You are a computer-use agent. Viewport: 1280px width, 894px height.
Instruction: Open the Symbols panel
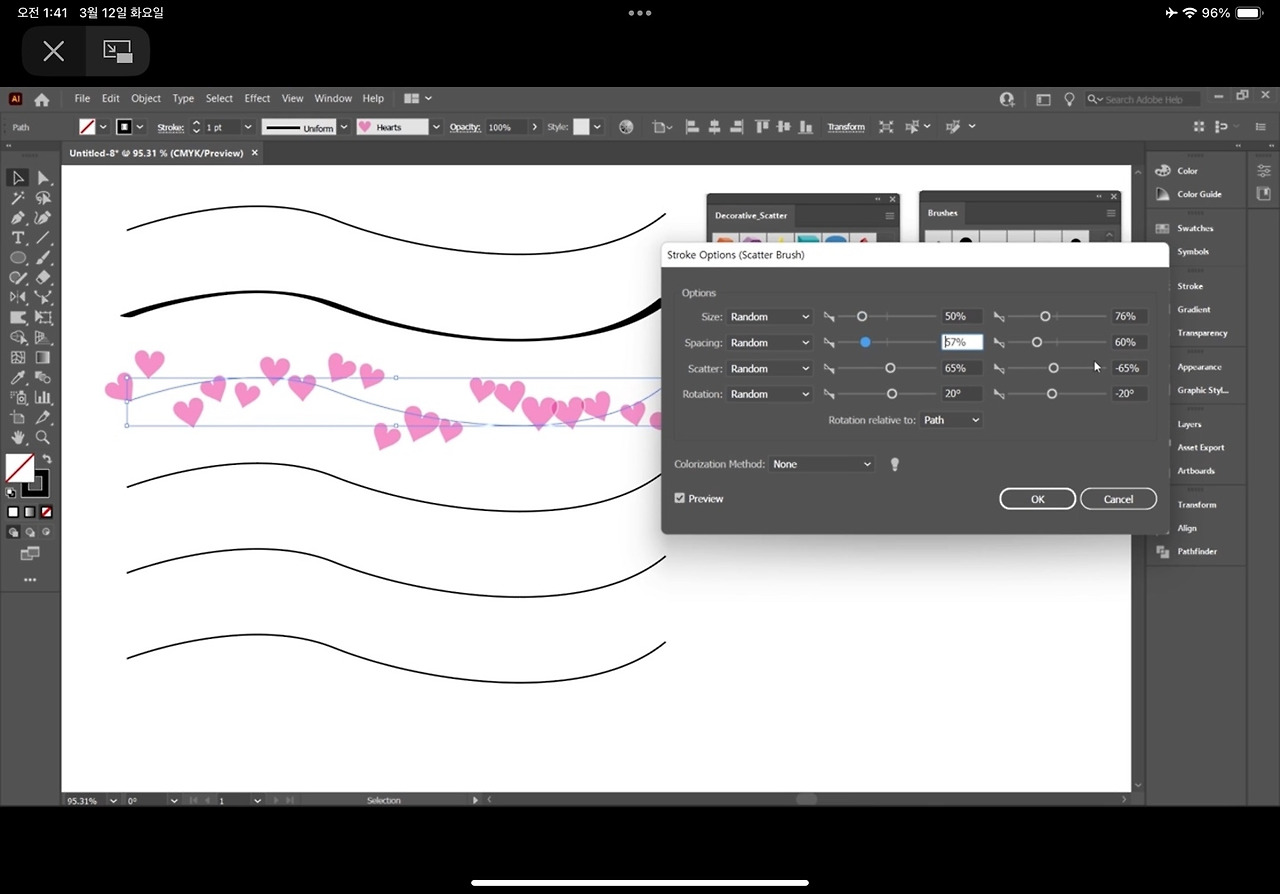(1193, 252)
